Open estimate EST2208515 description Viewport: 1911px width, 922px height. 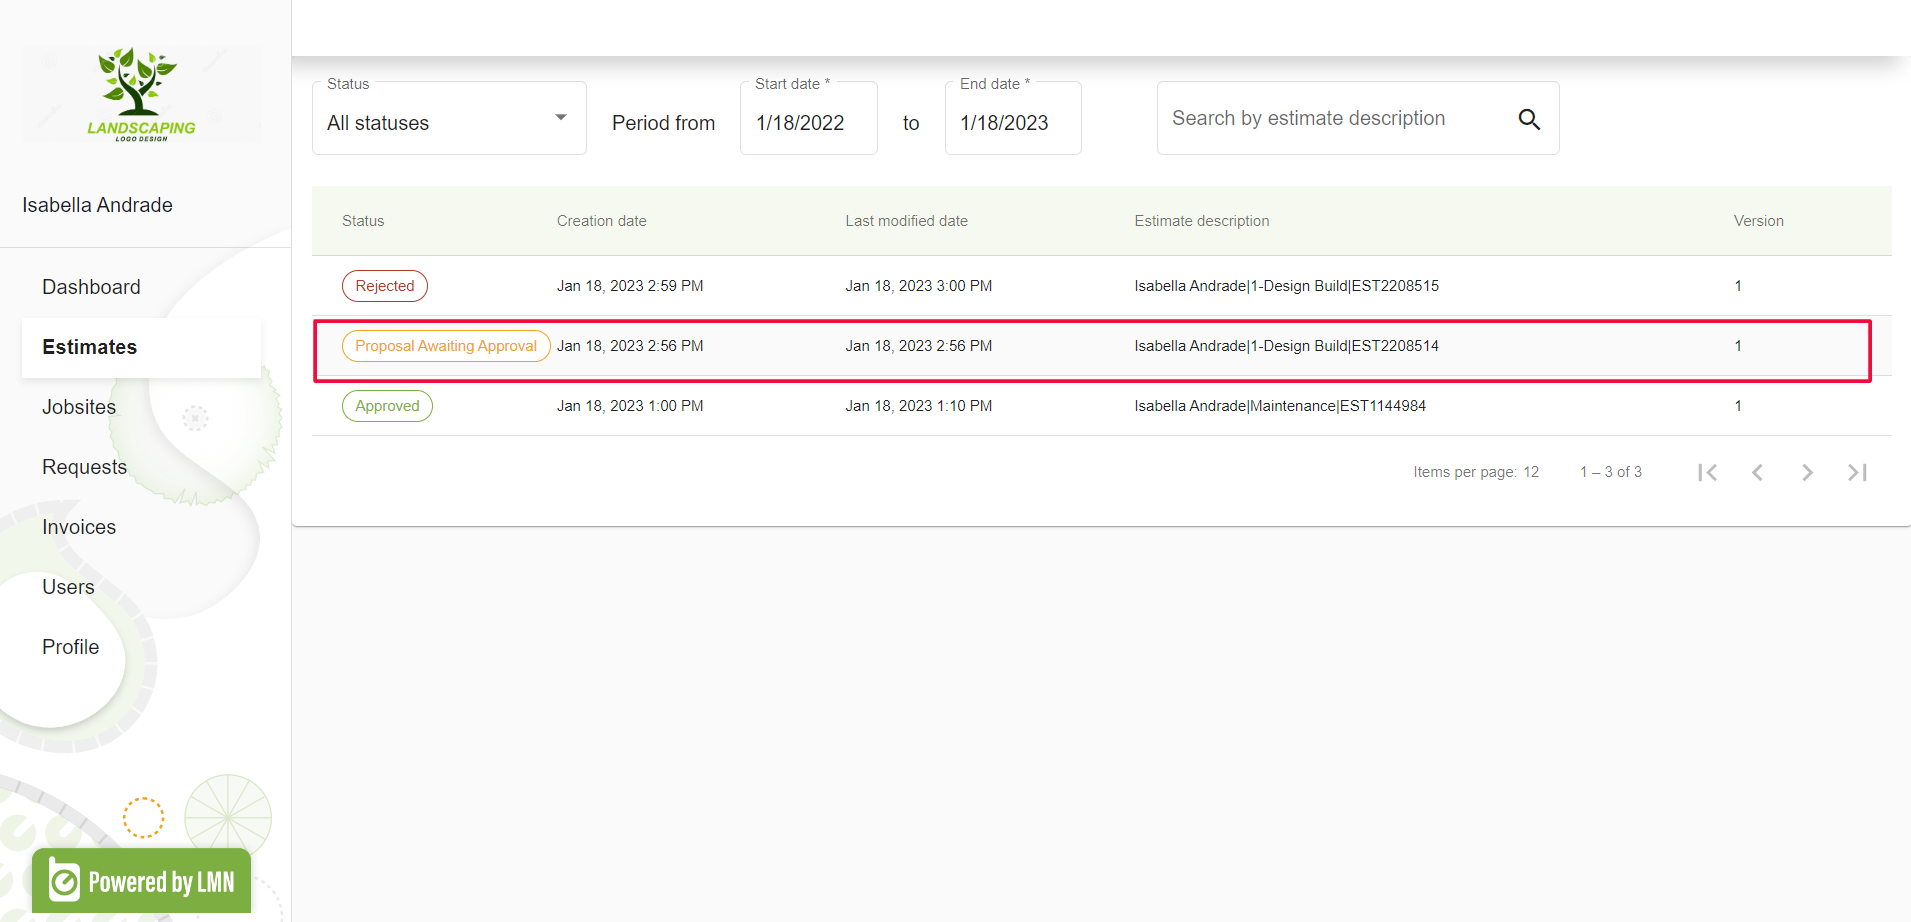coord(1286,286)
